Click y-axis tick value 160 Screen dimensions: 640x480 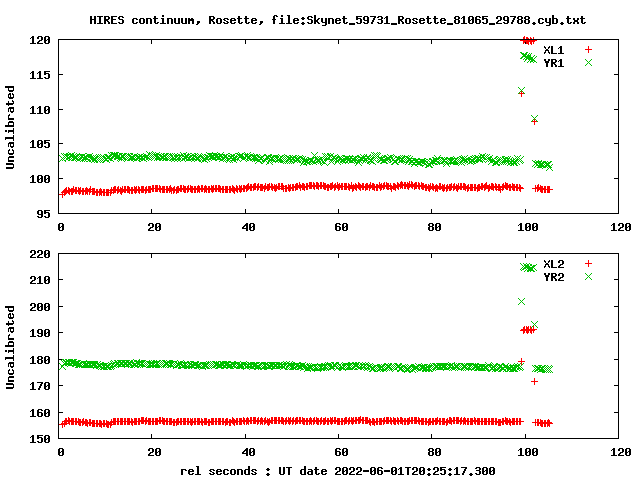[x=40, y=413]
